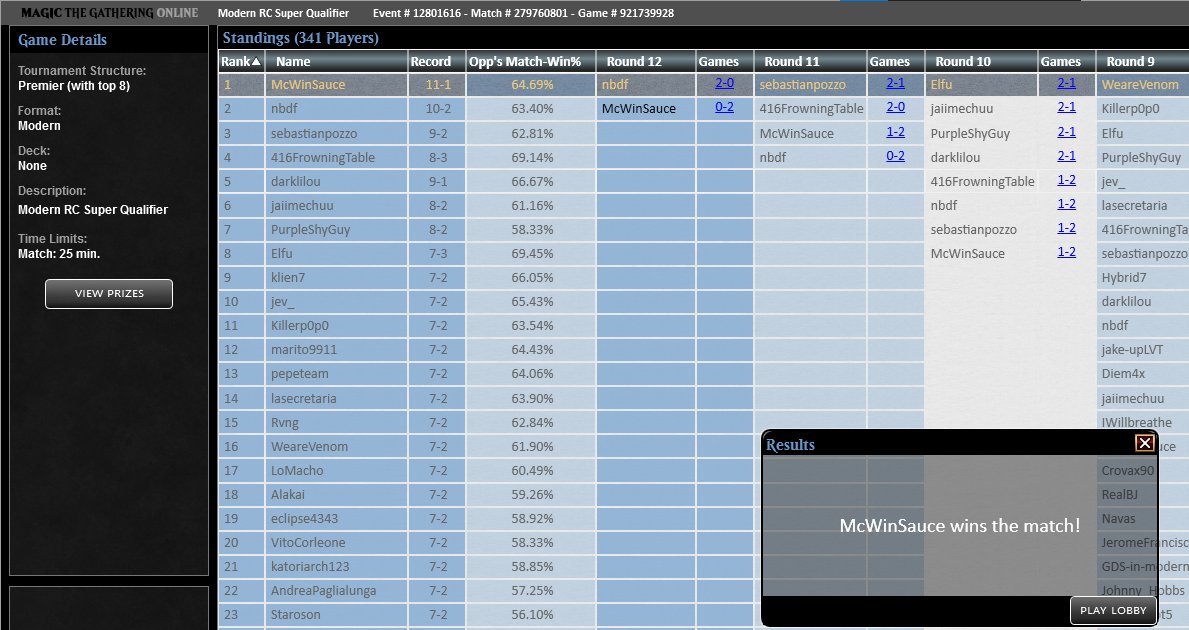This screenshot has height=630, width=1189.
Task: Click the Round 10 column header
Action: pos(980,61)
